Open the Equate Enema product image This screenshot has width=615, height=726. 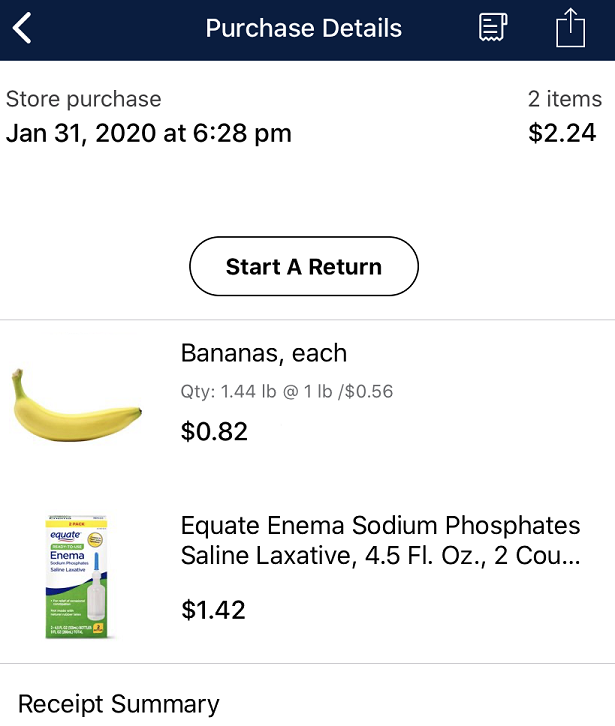(77, 577)
